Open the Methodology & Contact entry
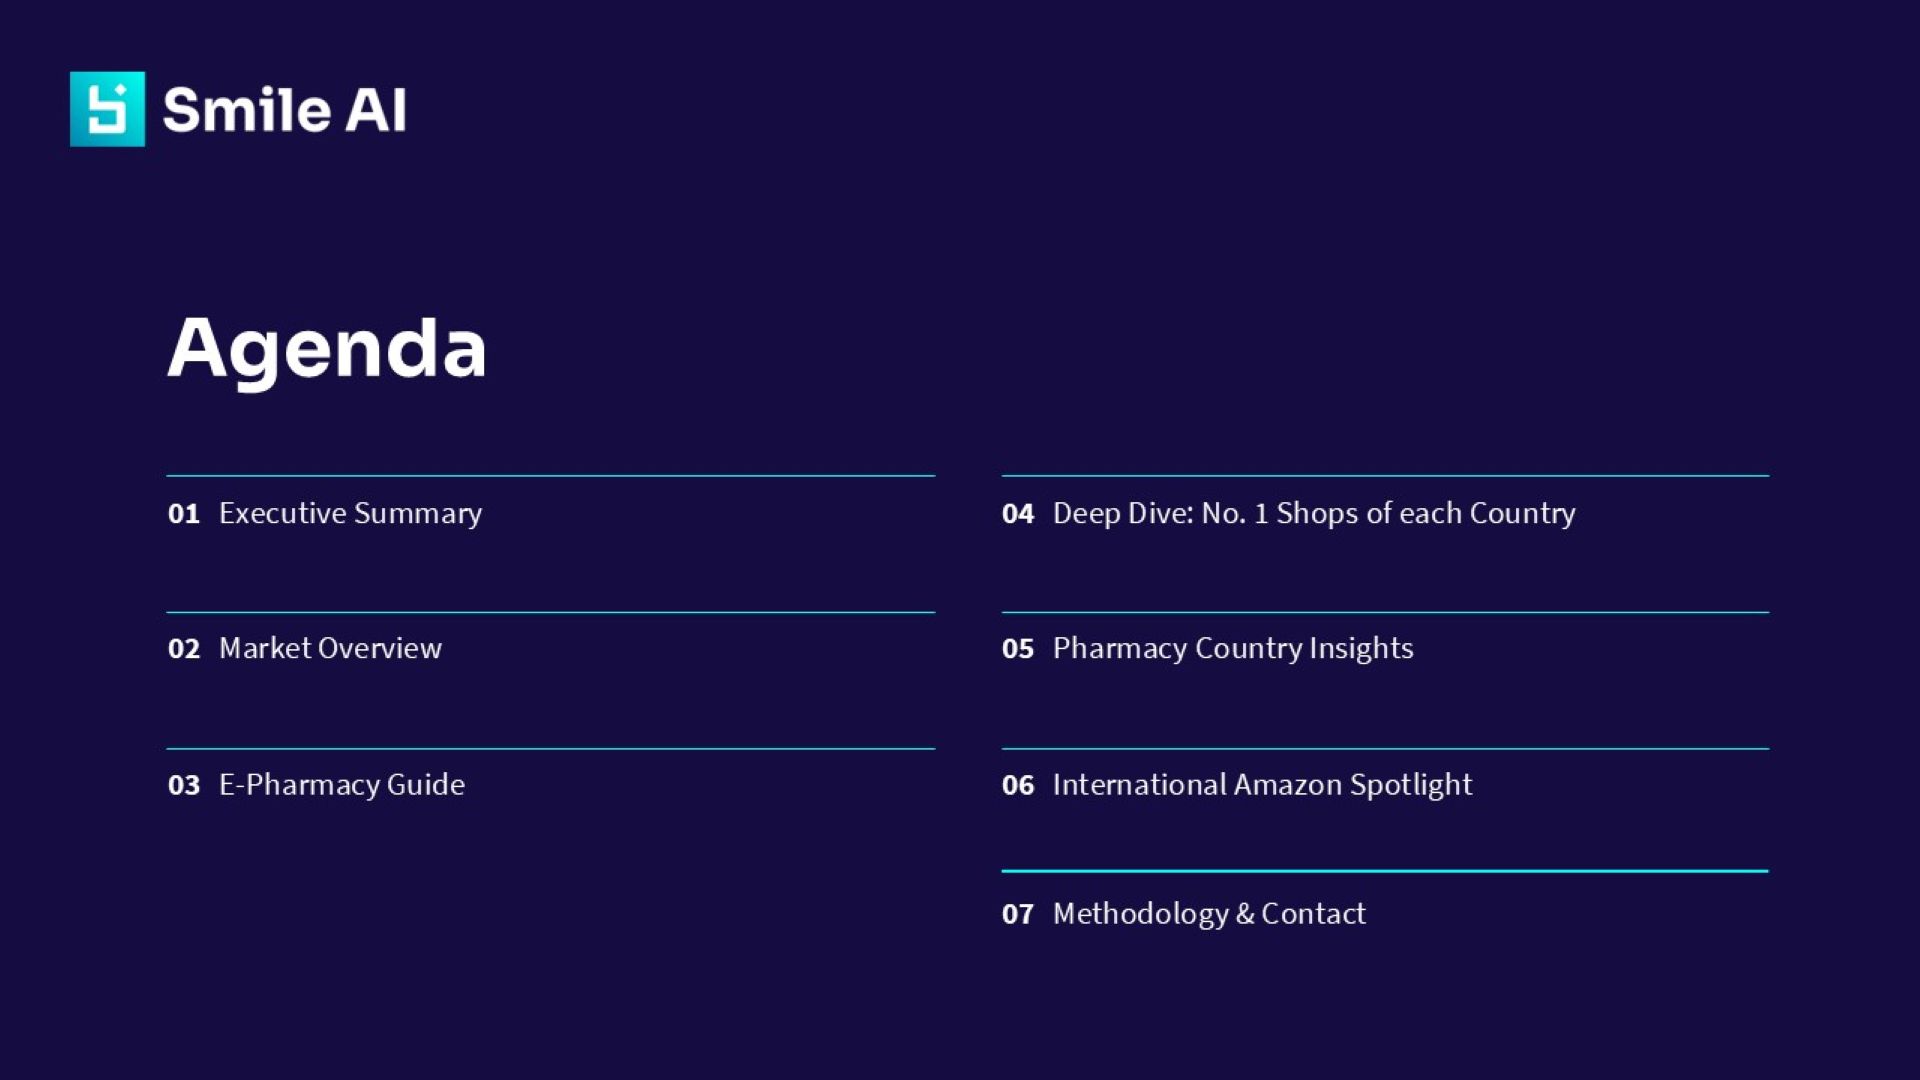 [1208, 913]
